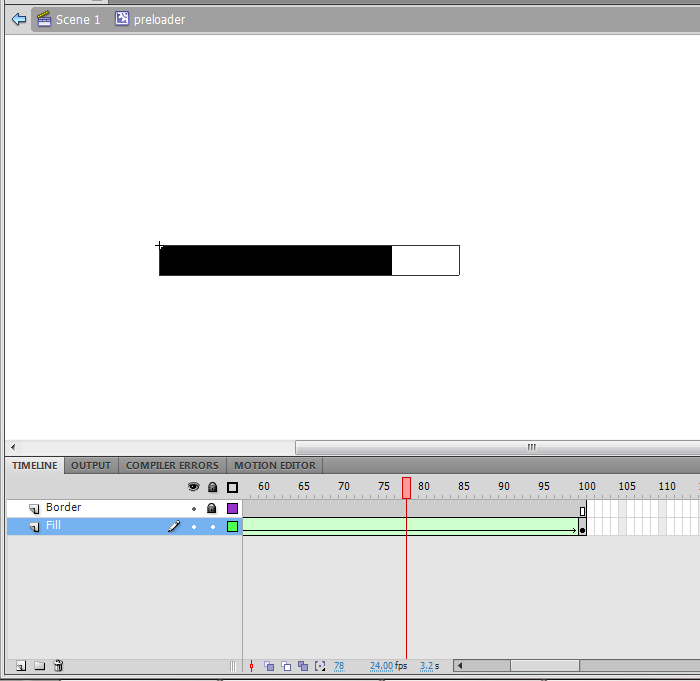The width and height of the screenshot is (700, 681).
Task: Open the Compiler Errors tab
Action: (x=172, y=465)
